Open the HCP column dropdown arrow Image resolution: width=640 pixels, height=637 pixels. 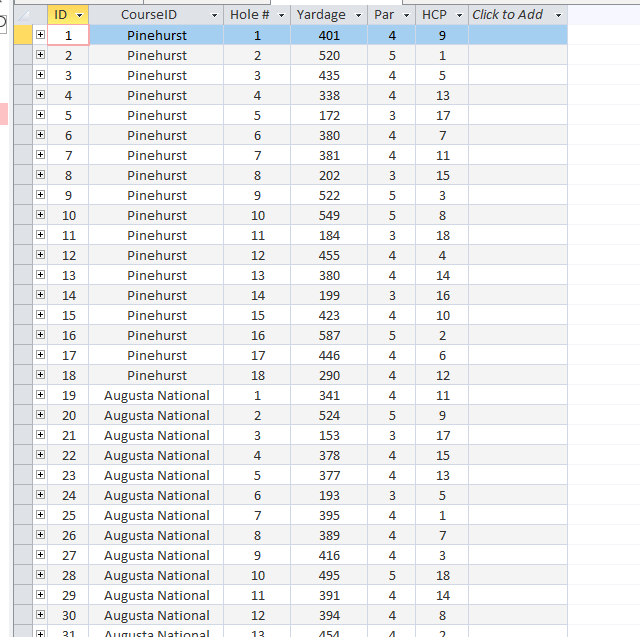coord(459,16)
